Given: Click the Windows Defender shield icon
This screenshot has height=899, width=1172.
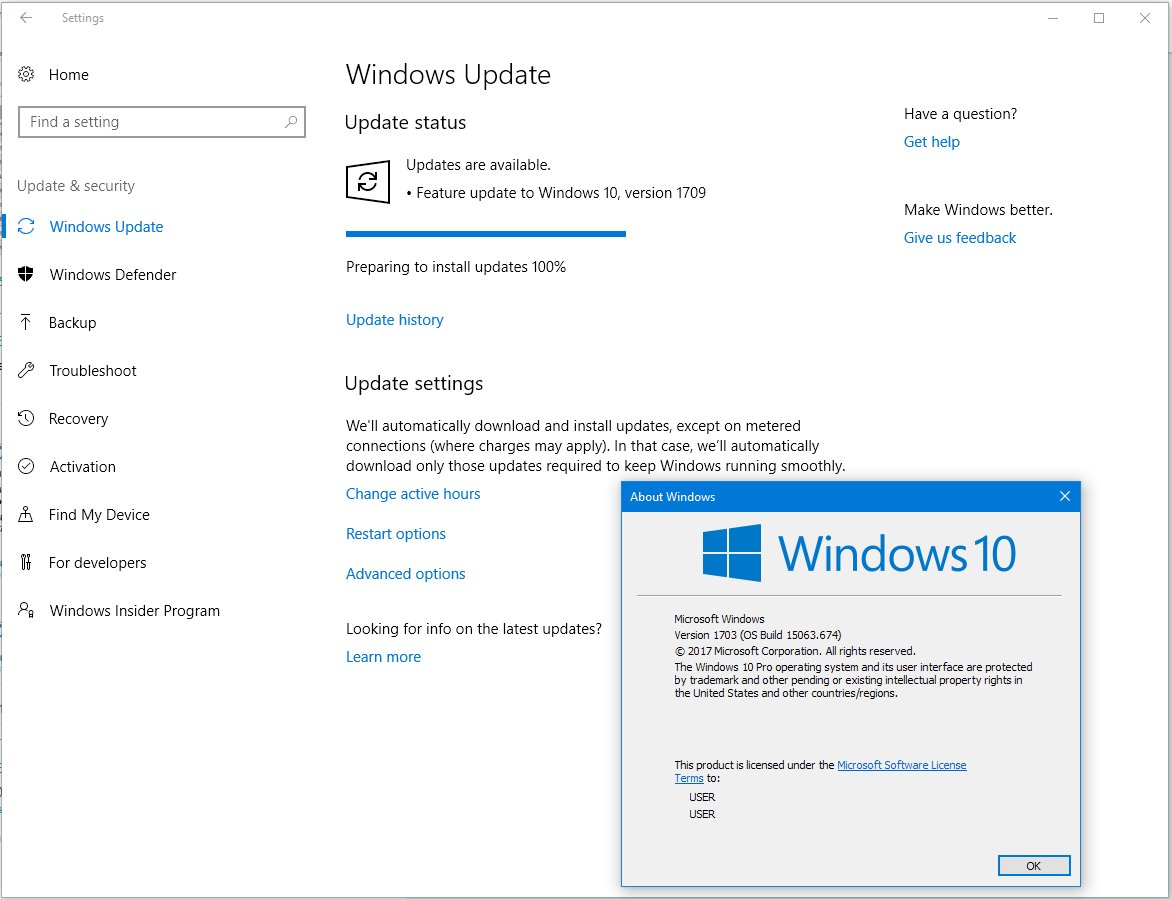Looking at the screenshot, I should [28, 274].
